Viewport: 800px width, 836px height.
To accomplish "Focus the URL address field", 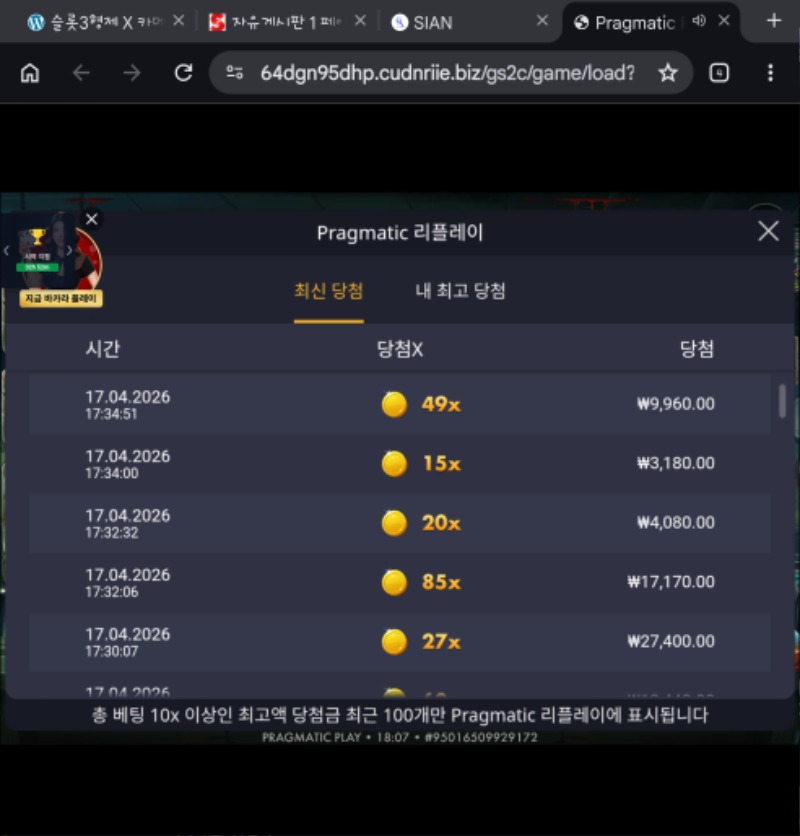I will point(447,73).
